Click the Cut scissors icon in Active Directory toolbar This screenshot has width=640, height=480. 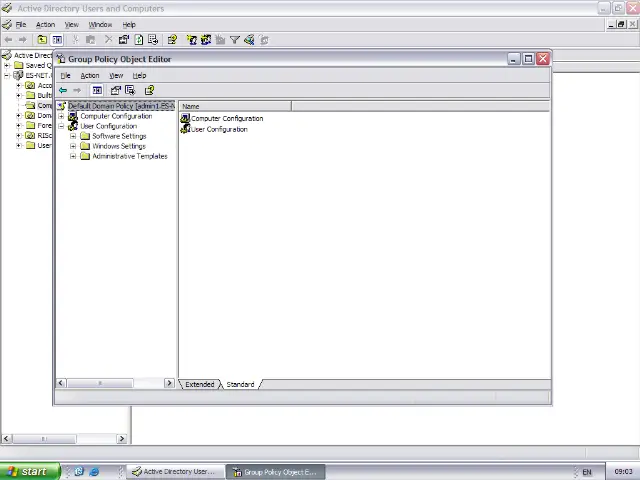pos(76,40)
